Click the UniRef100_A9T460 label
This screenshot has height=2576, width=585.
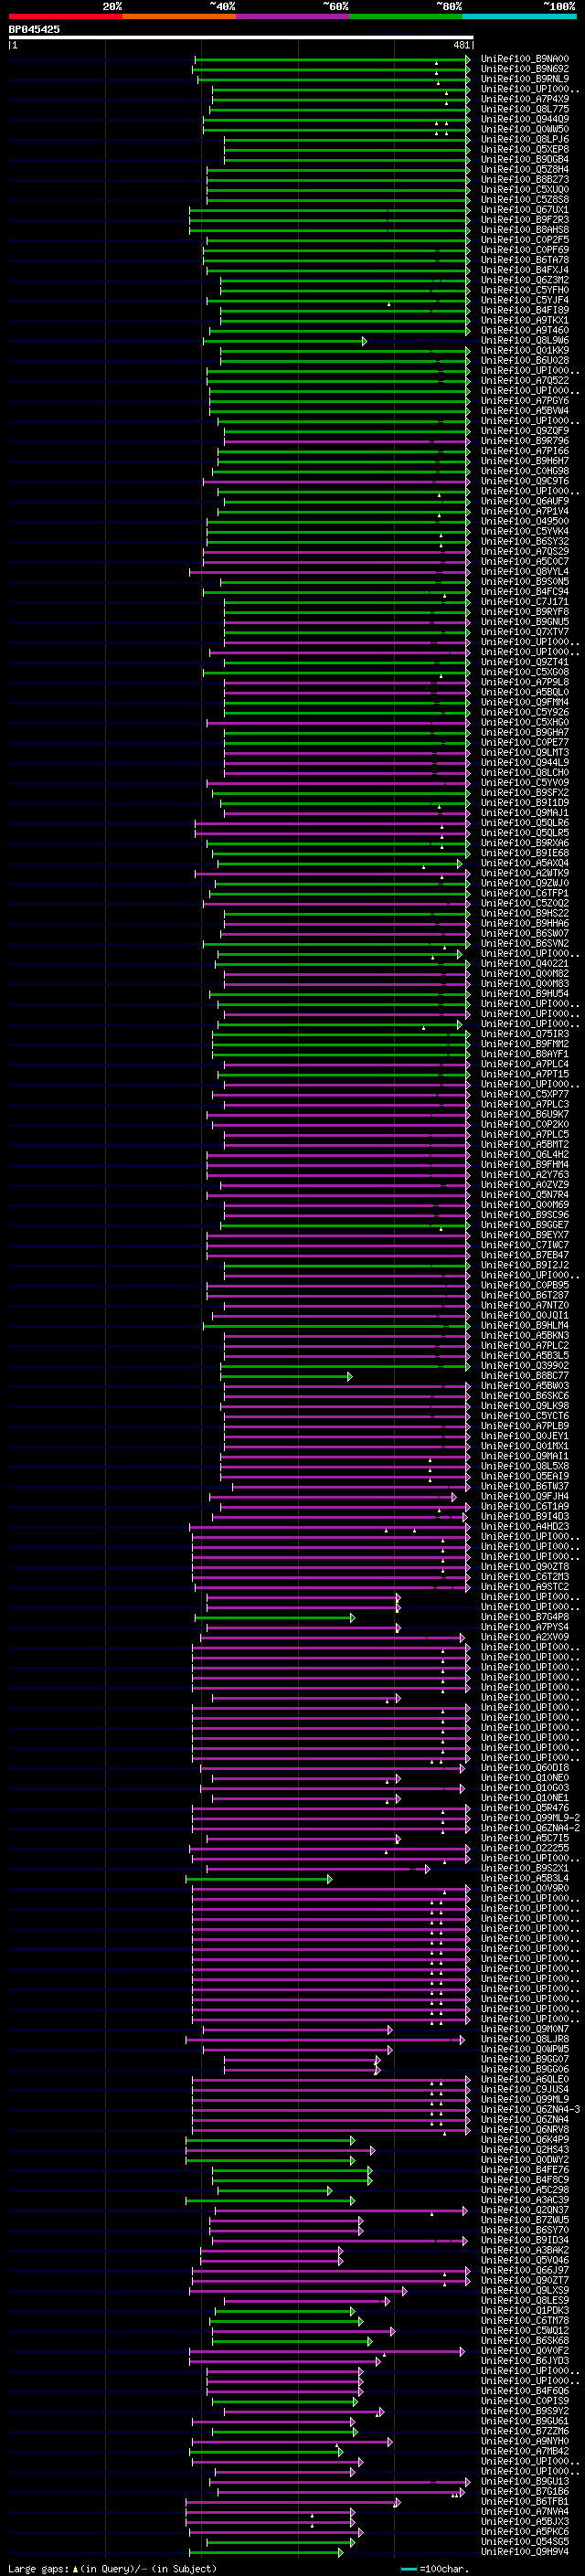(525, 330)
